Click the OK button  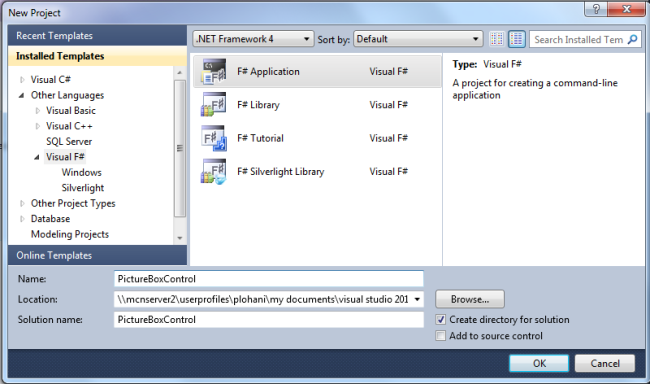click(x=539, y=363)
